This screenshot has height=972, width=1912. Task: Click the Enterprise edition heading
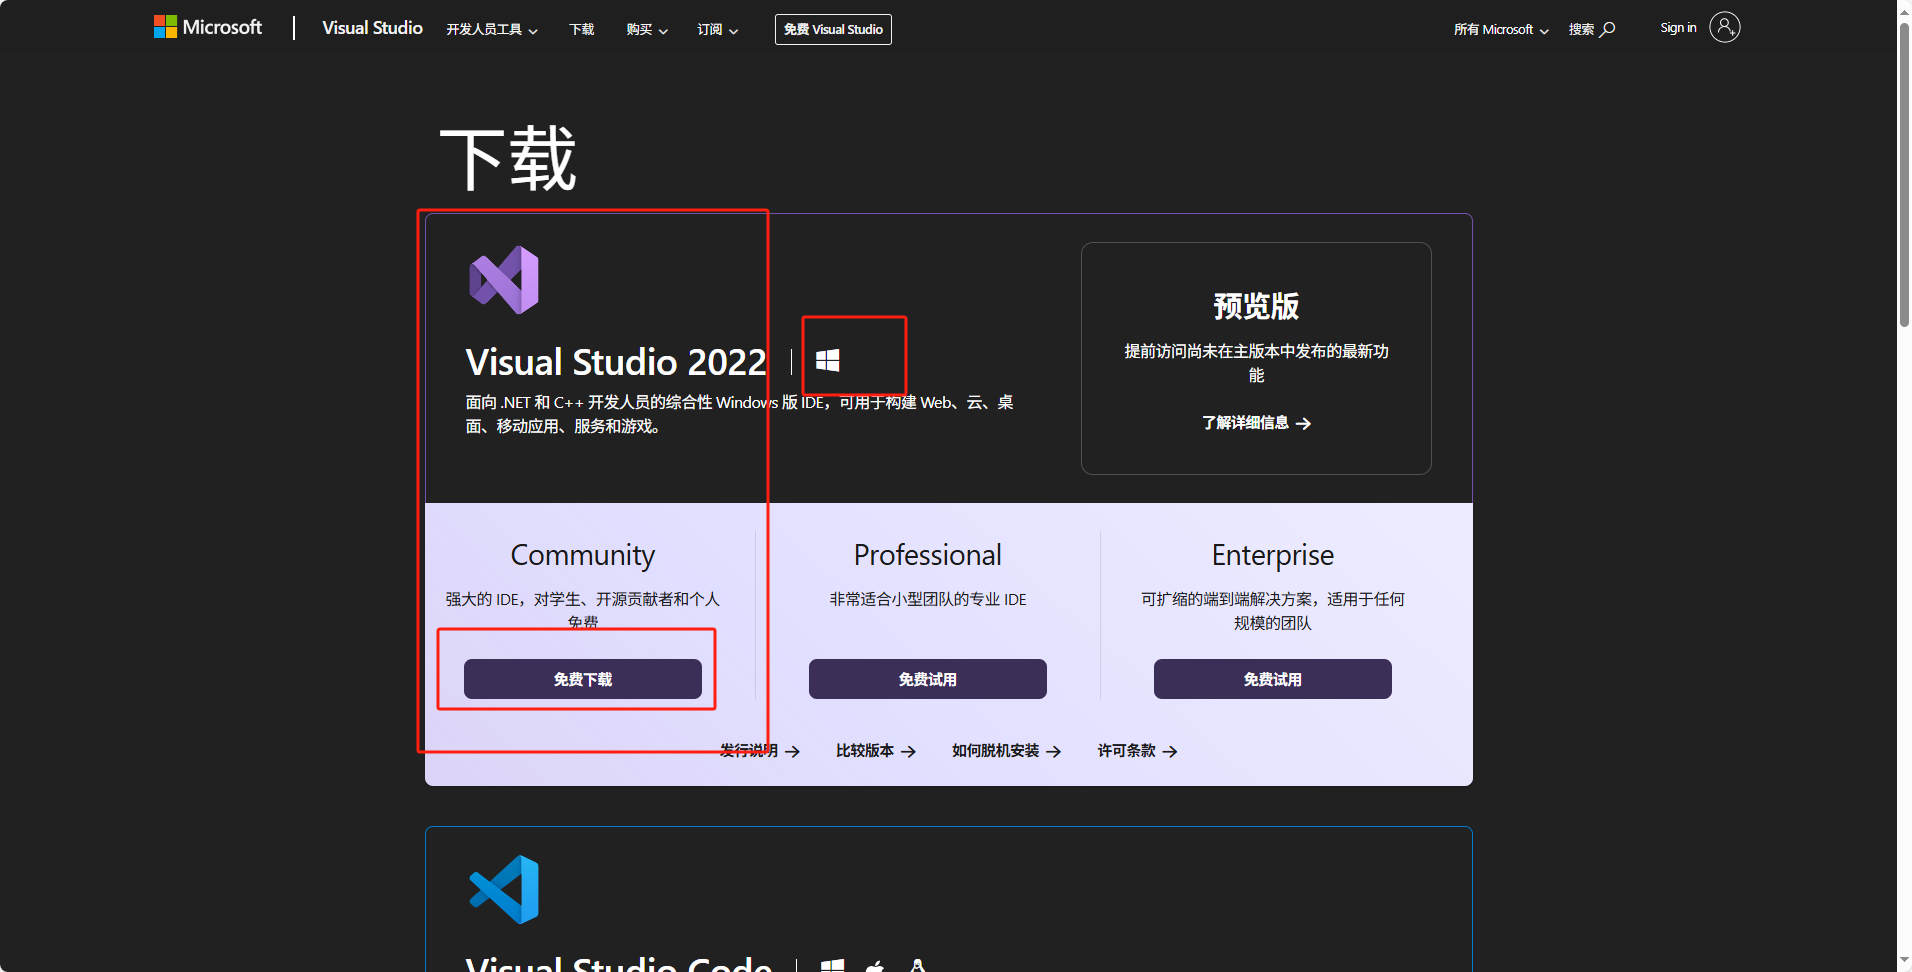(1273, 555)
